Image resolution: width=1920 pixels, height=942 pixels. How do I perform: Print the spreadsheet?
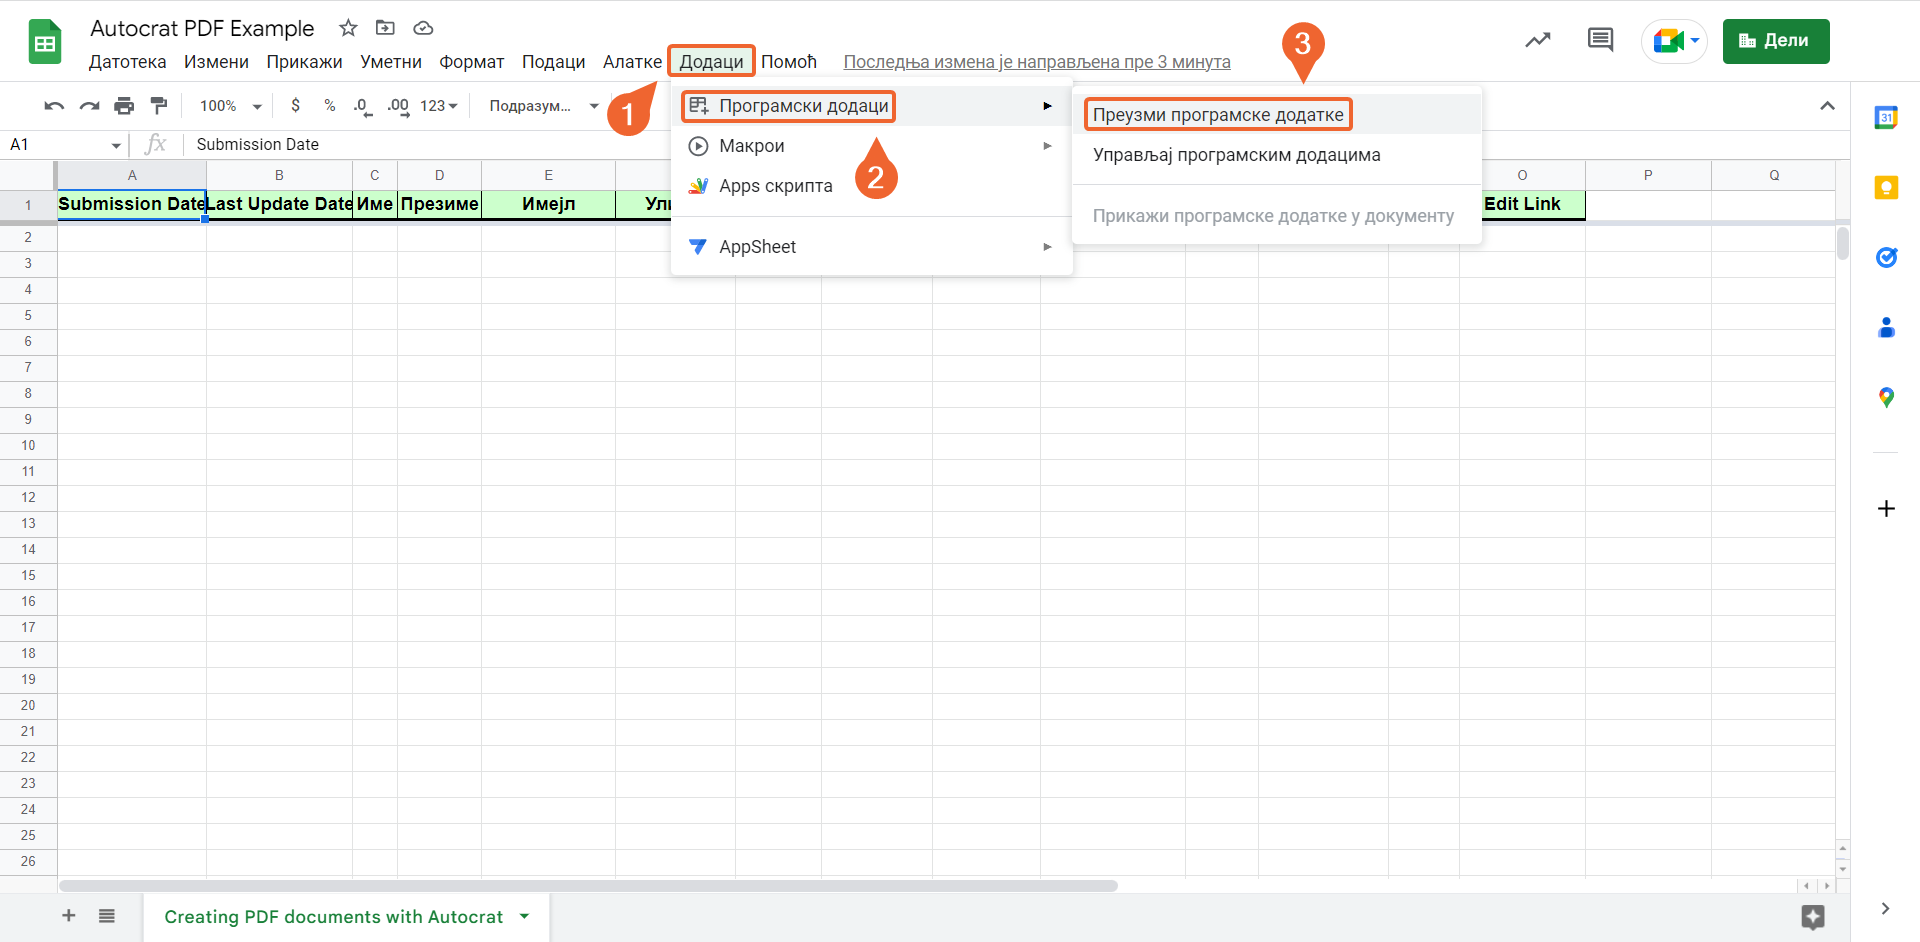click(x=124, y=106)
